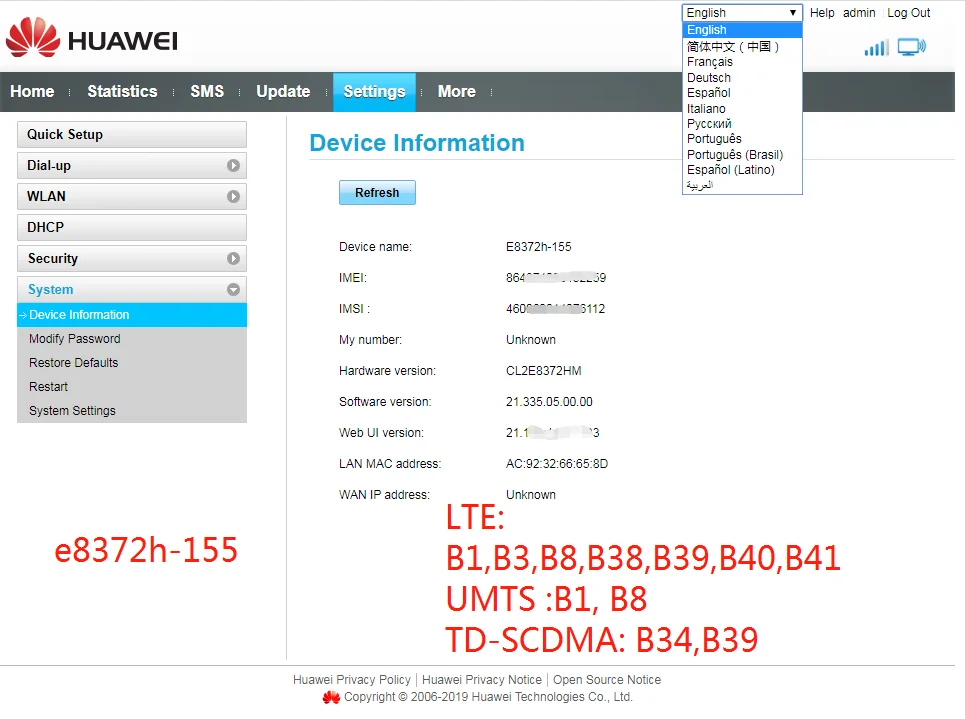
Task: Click the admin account link
Action: 859,13
